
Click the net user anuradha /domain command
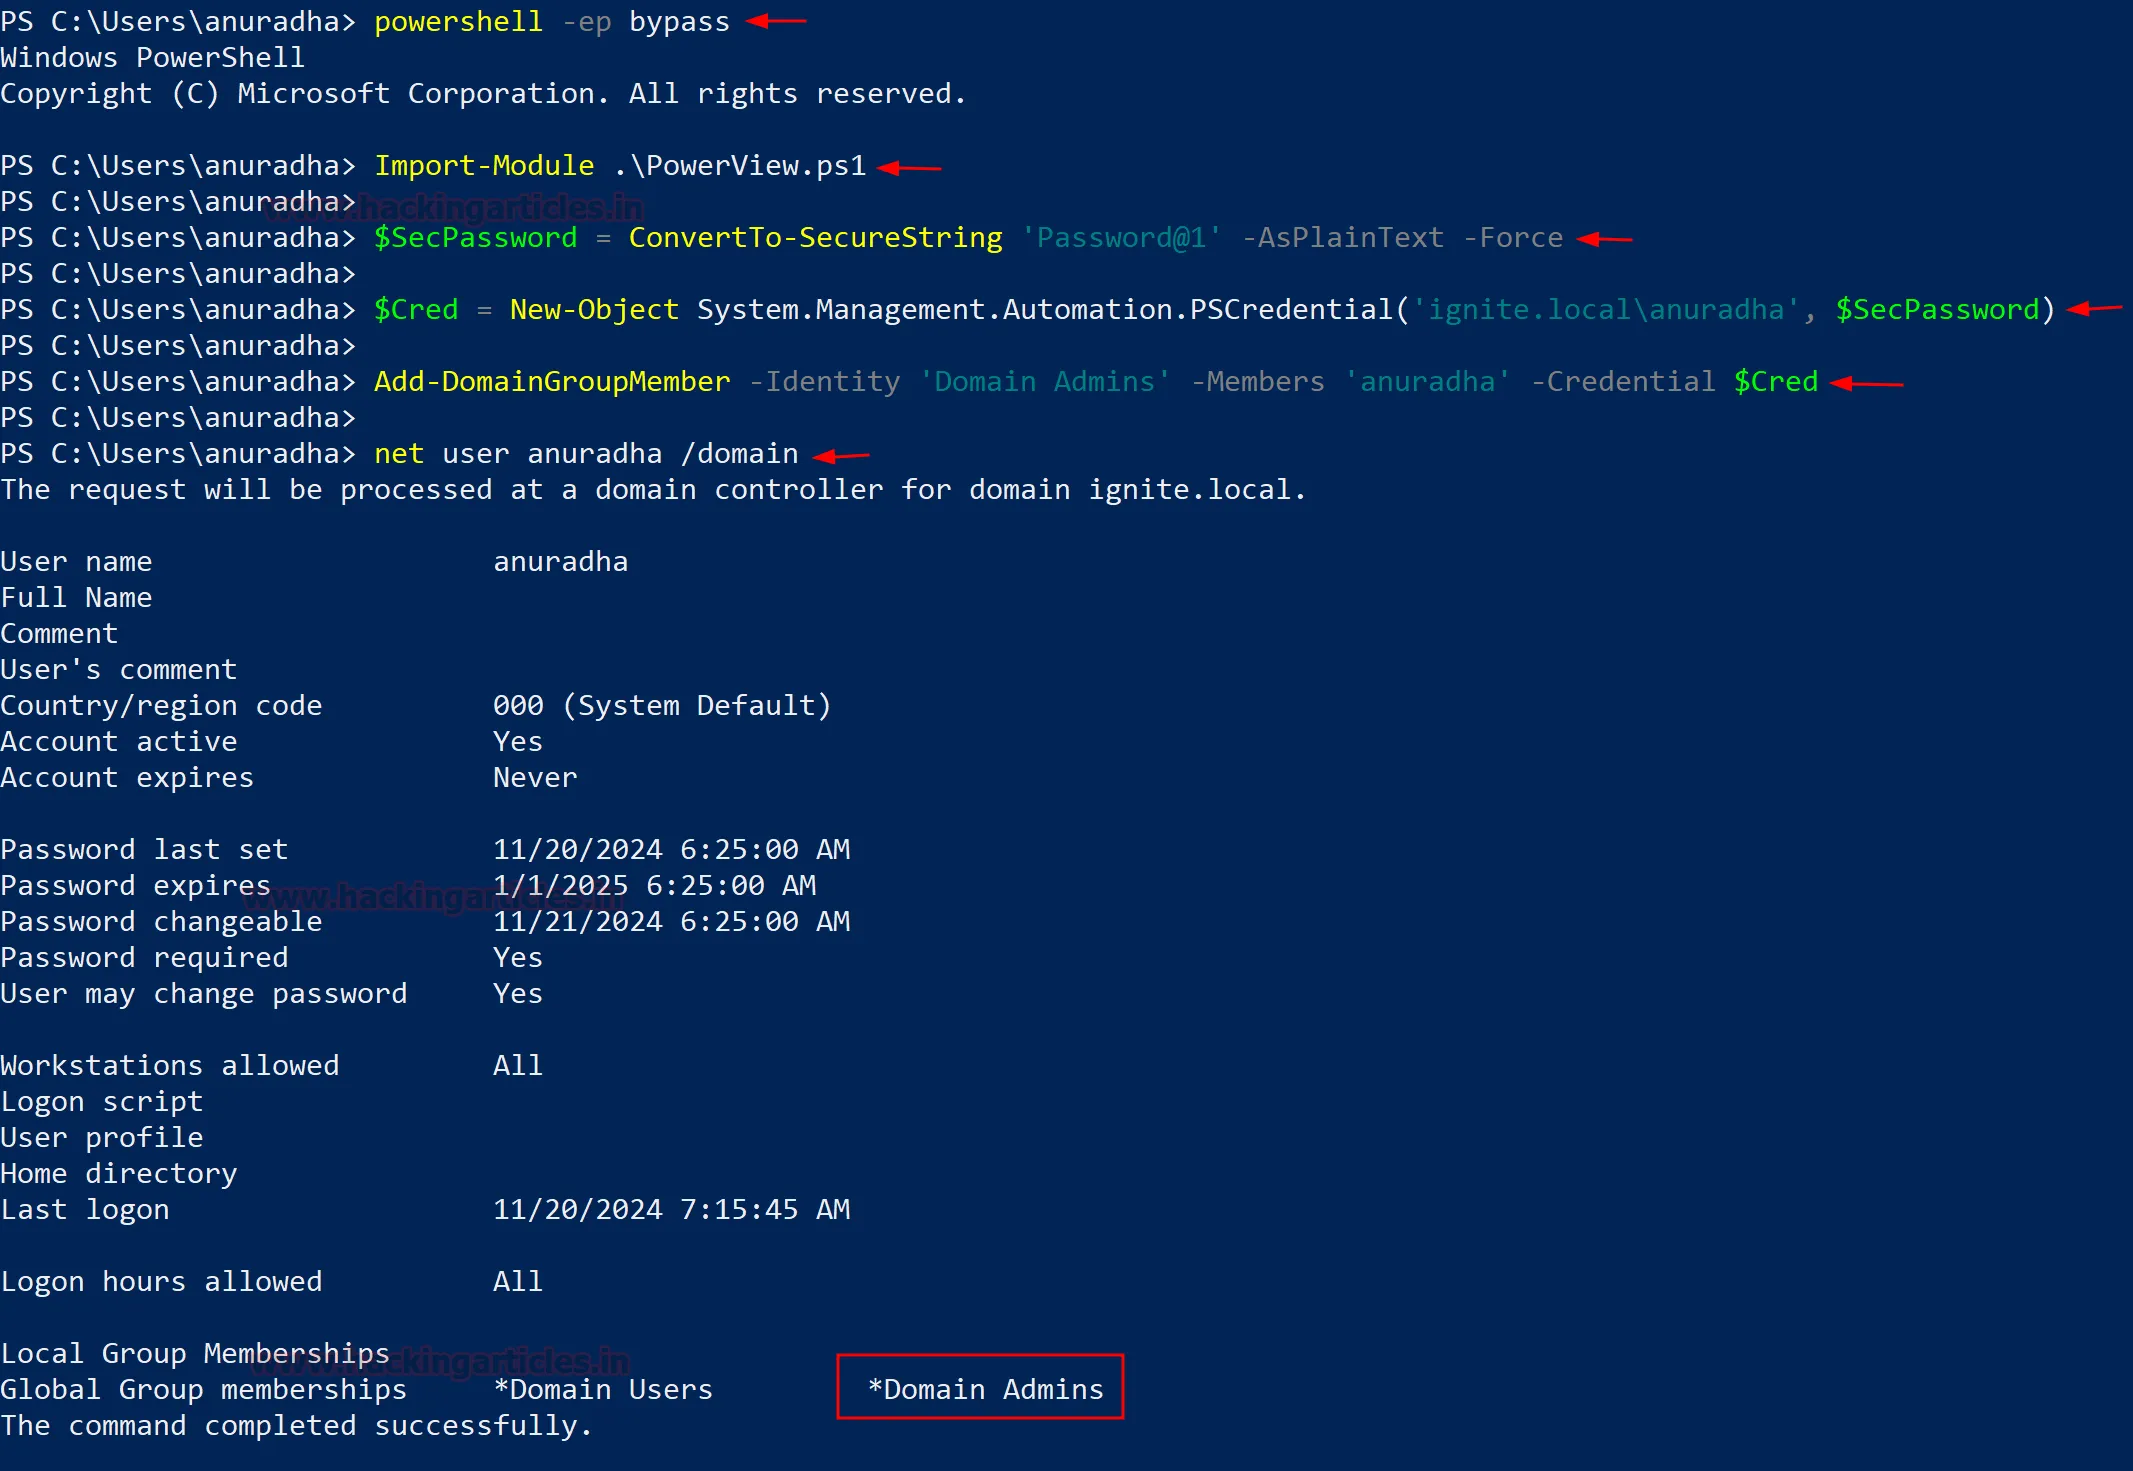click(586, 453)
